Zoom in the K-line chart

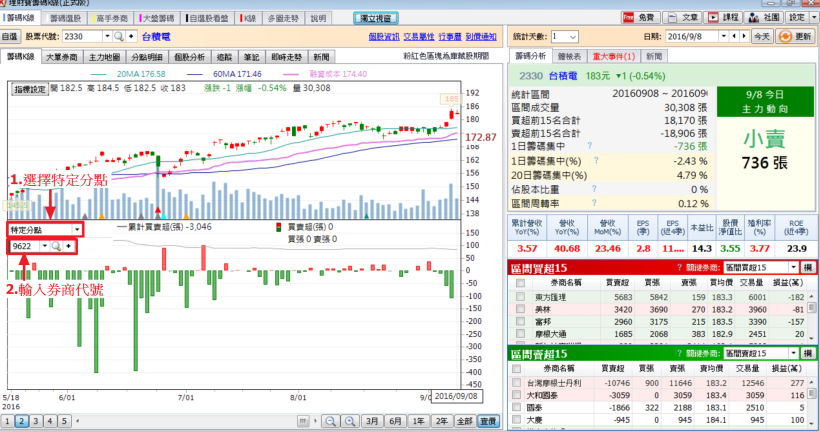coord(350,421)
